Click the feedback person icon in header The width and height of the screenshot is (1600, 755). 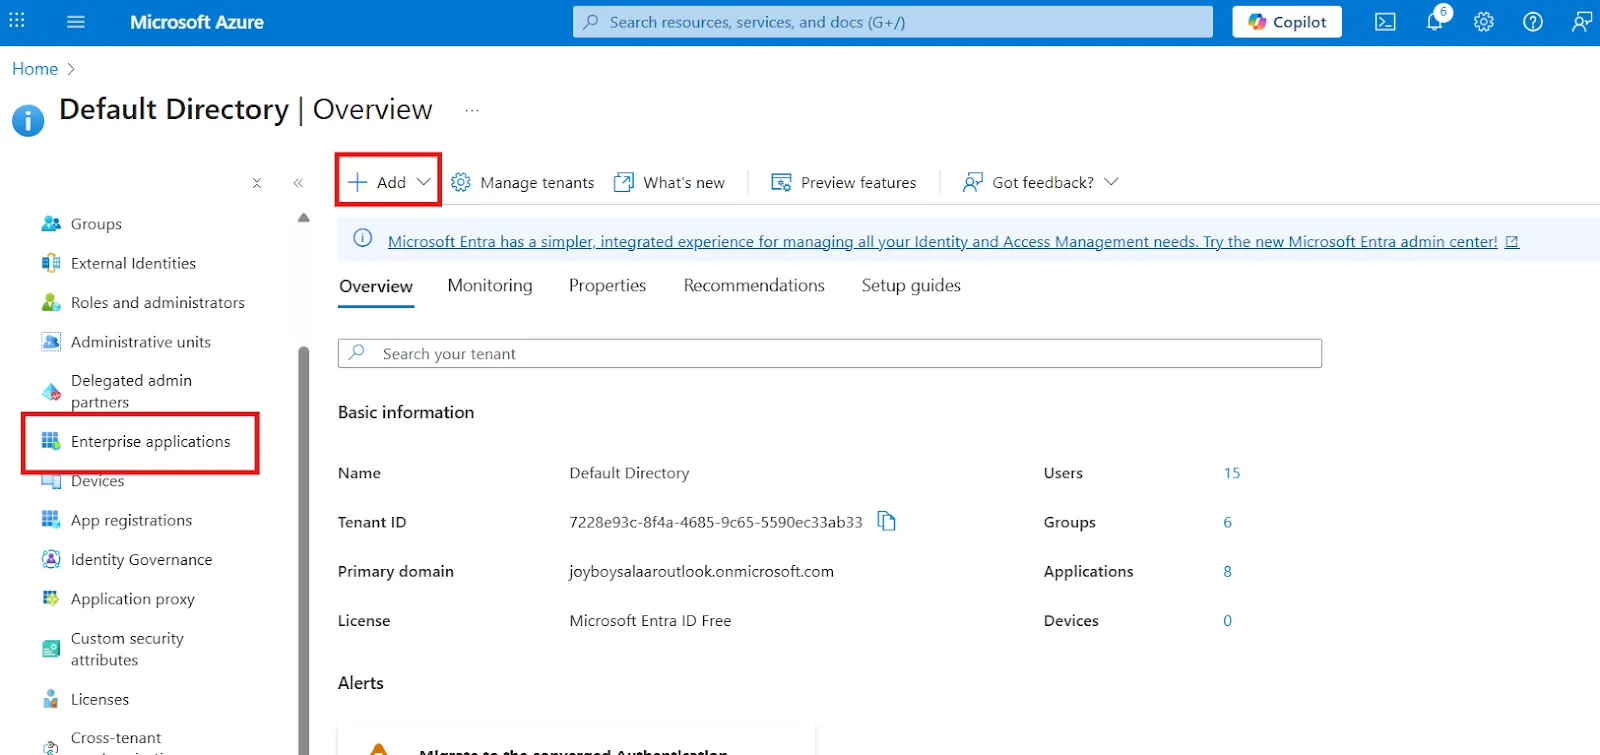pos(1581,22)
